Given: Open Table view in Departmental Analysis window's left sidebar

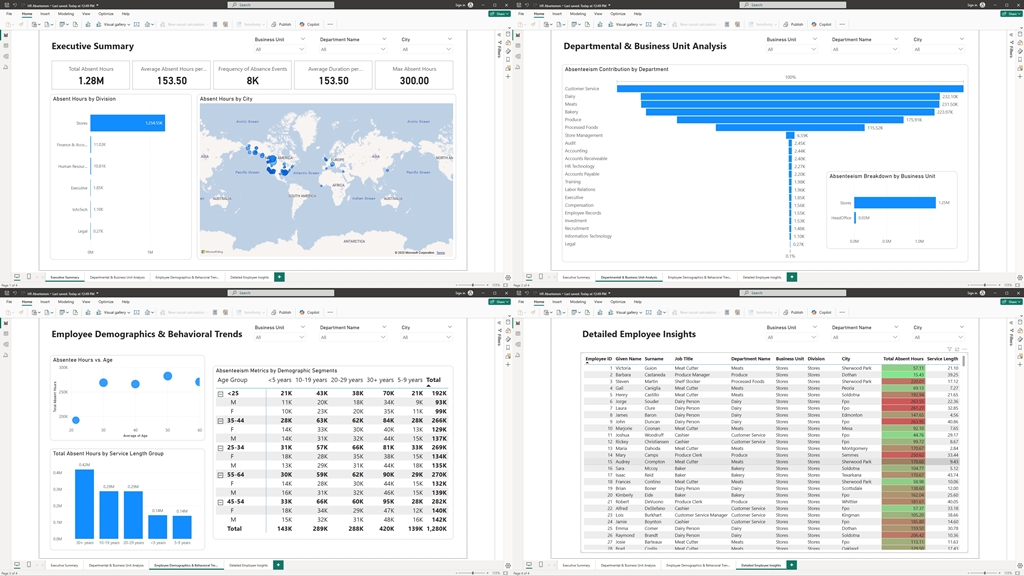Looking at the screenshot, I should (518, 46).
